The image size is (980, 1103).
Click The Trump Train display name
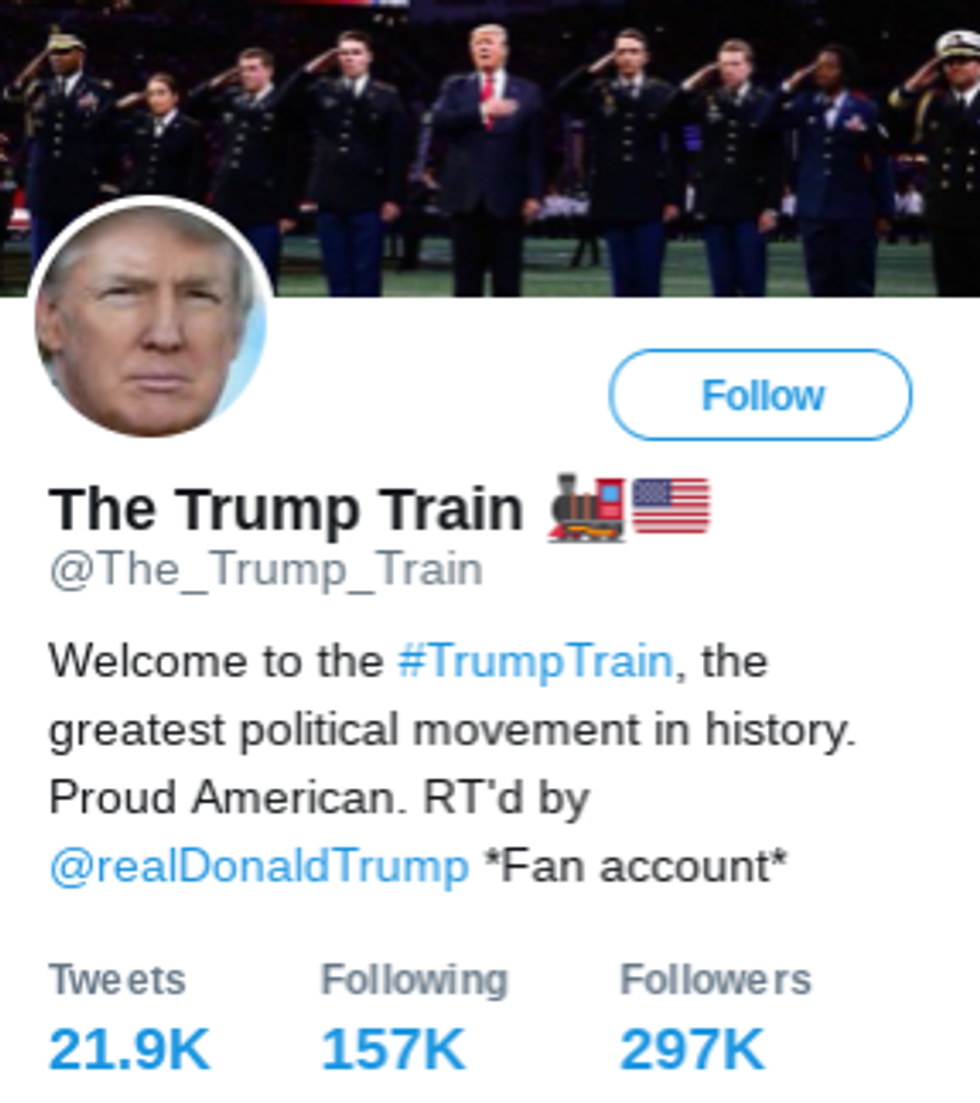click(286, 509)
